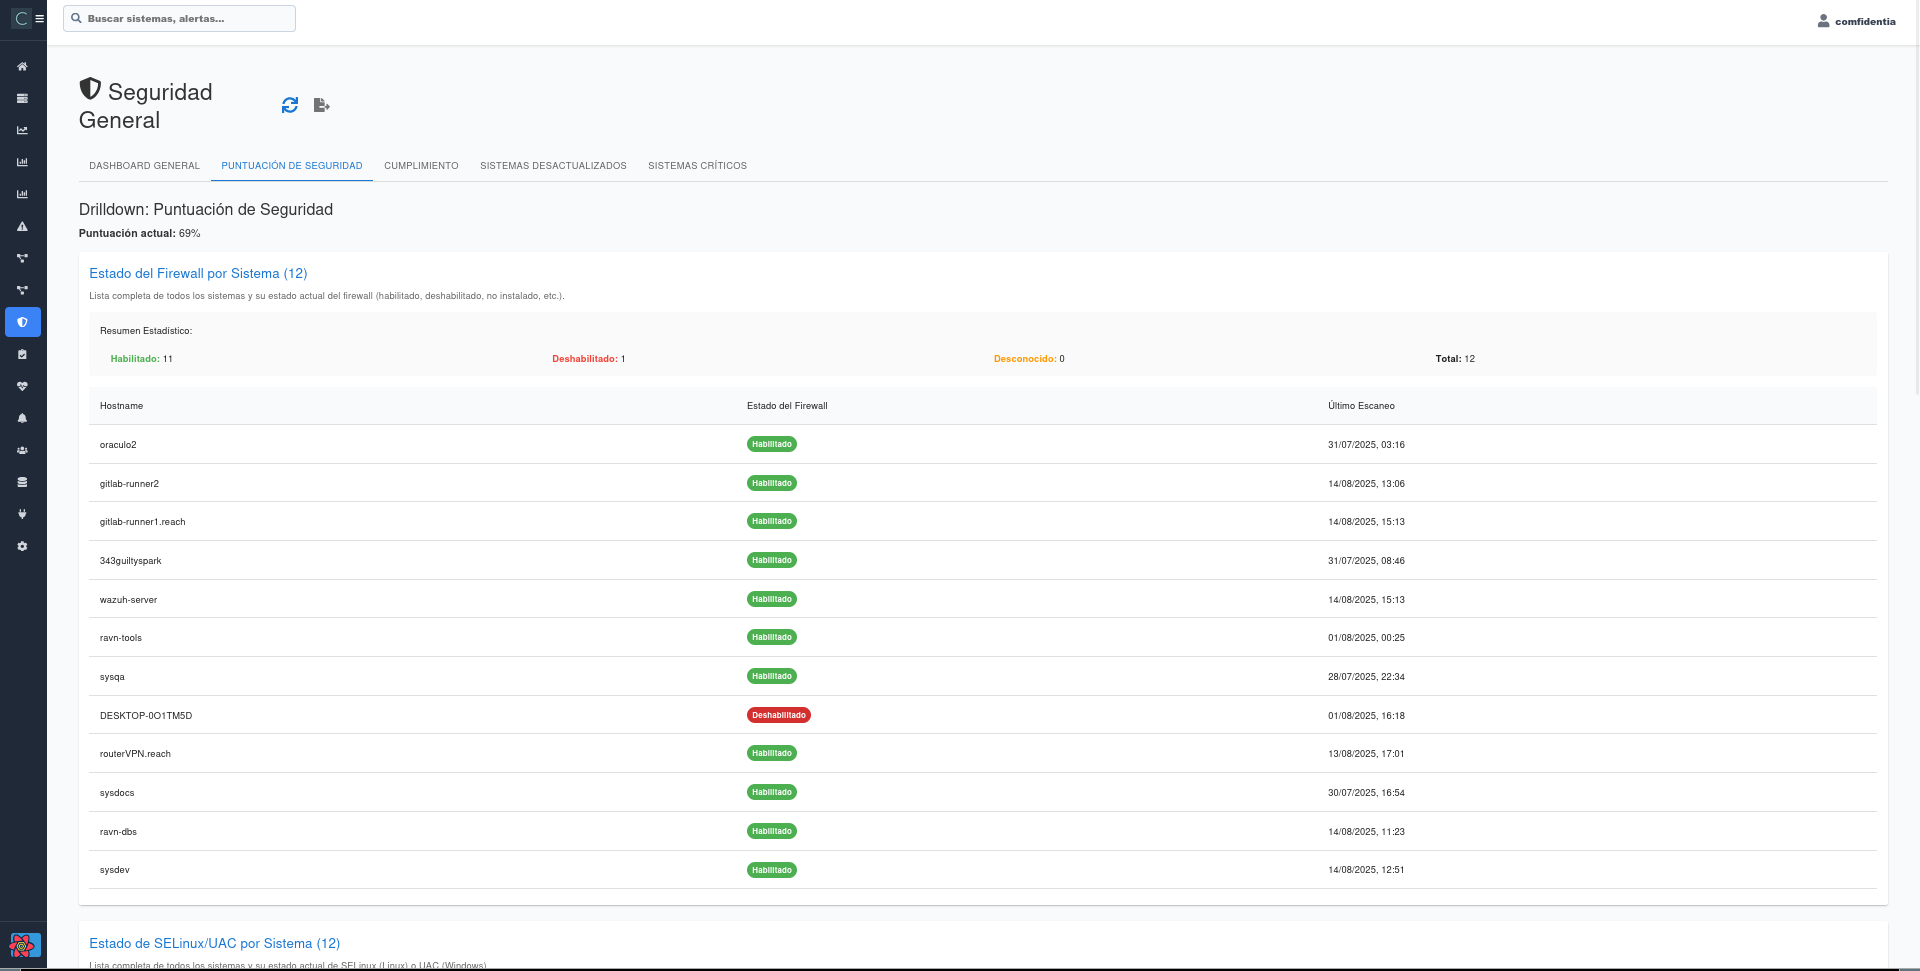Click the warning triangle alerts icon

click(22, 227)
